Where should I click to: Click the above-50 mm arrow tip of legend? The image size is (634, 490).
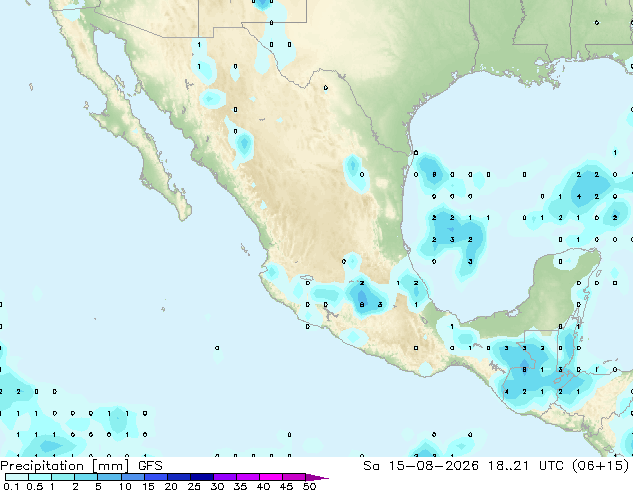pos(317,477)
